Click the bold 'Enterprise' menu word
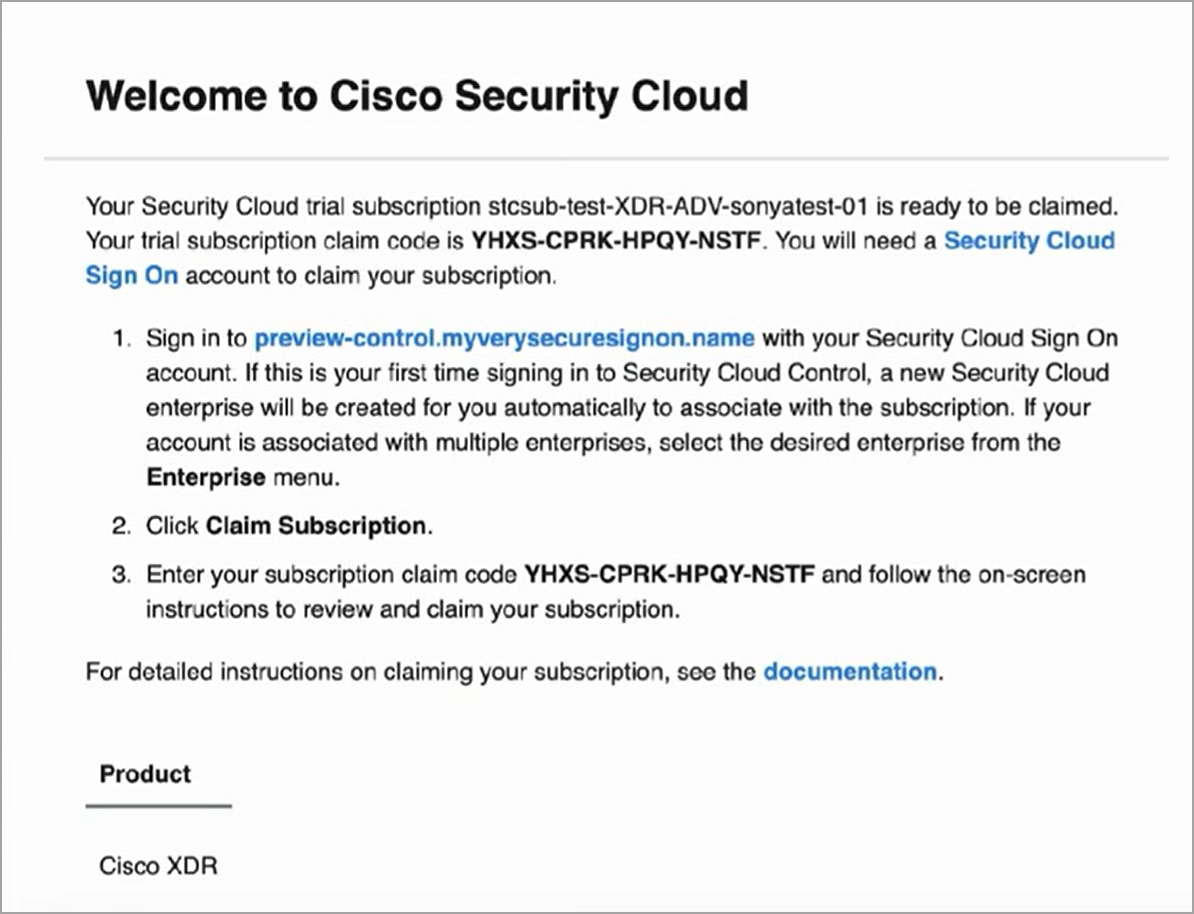 [206, 478]
